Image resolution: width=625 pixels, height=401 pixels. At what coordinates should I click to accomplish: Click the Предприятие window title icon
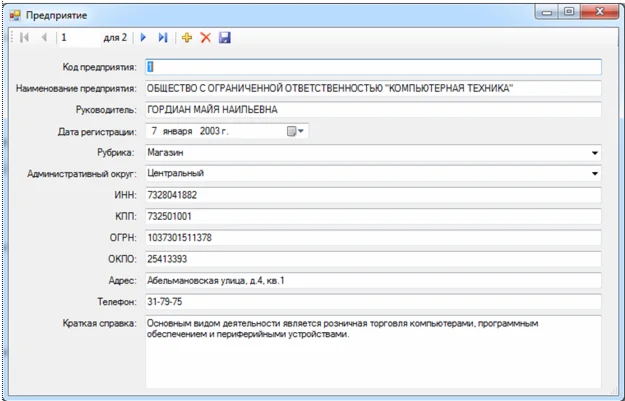click(x=15, y=15)
